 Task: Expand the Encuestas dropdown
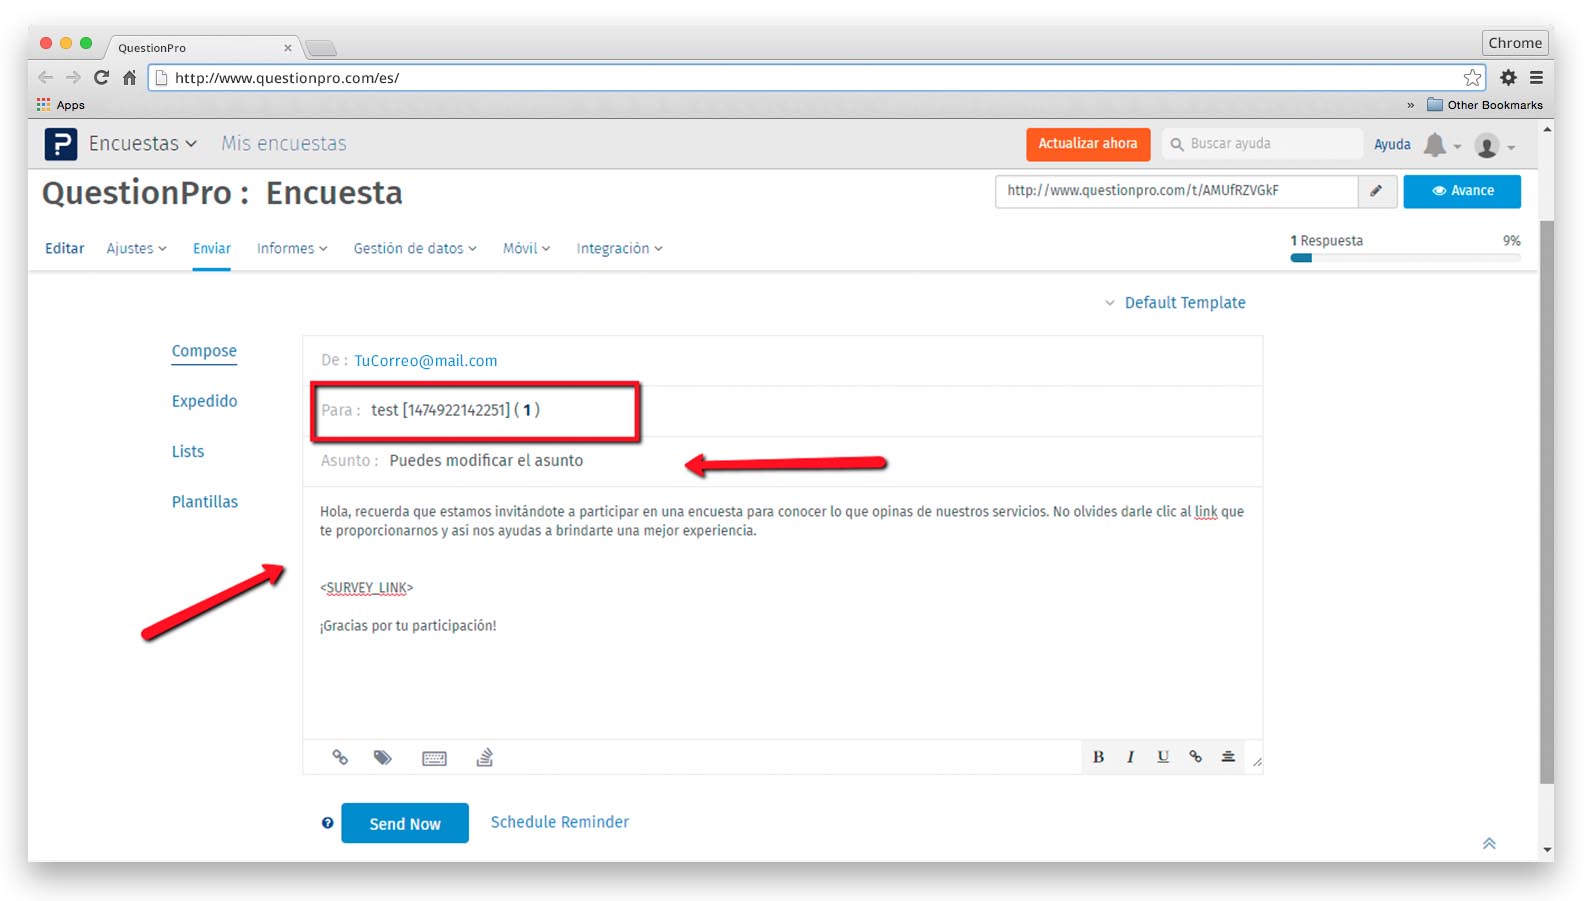(x=143, y=144)
